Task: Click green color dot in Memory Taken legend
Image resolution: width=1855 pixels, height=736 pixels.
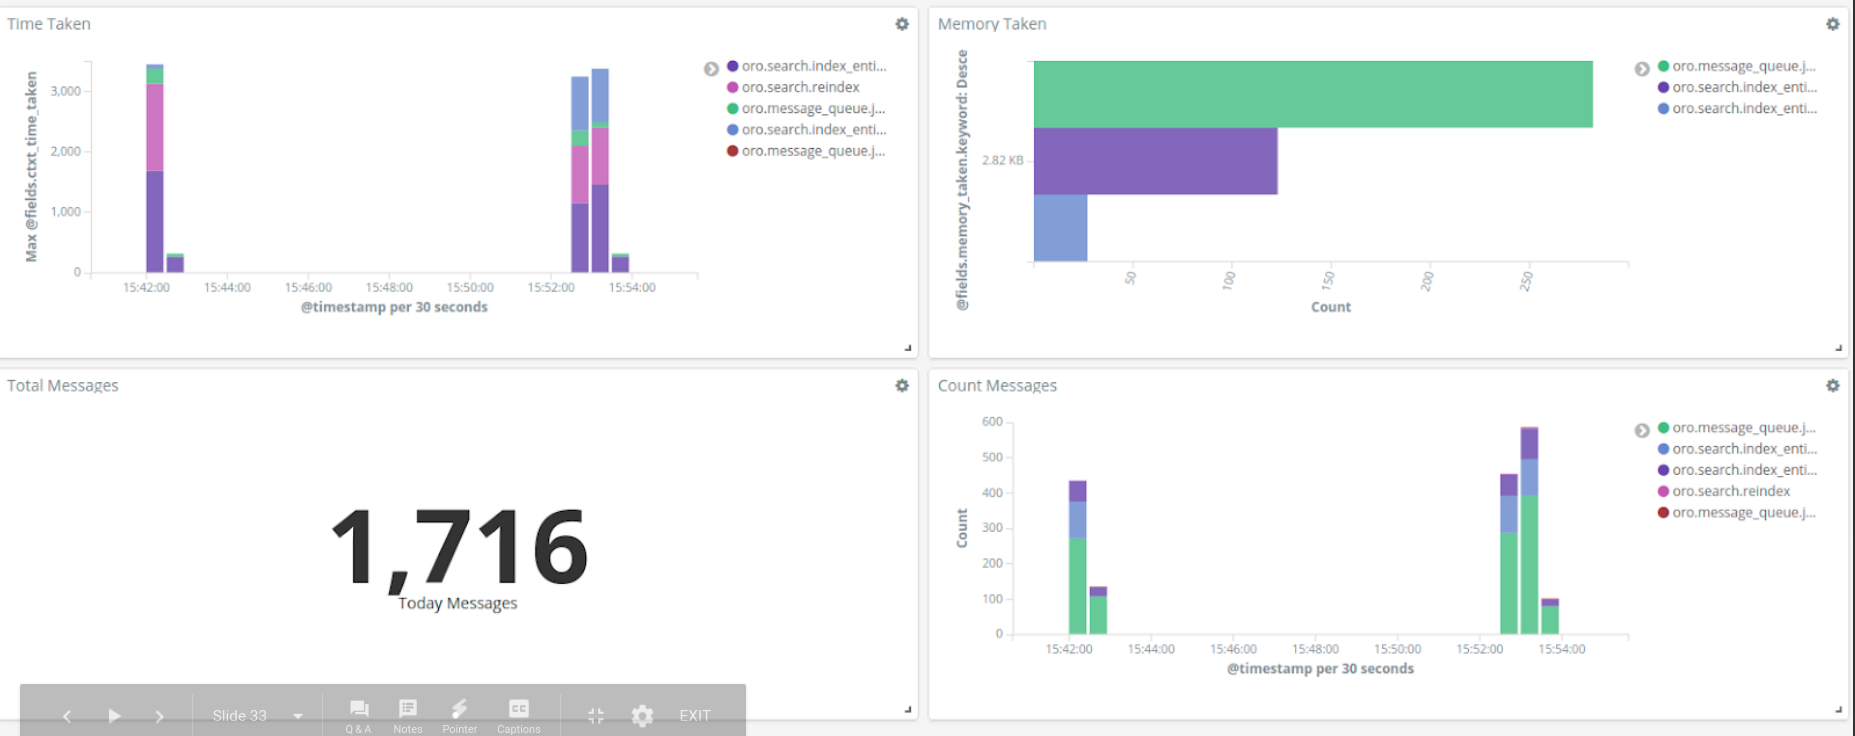Action: [x=1663, y=67]
